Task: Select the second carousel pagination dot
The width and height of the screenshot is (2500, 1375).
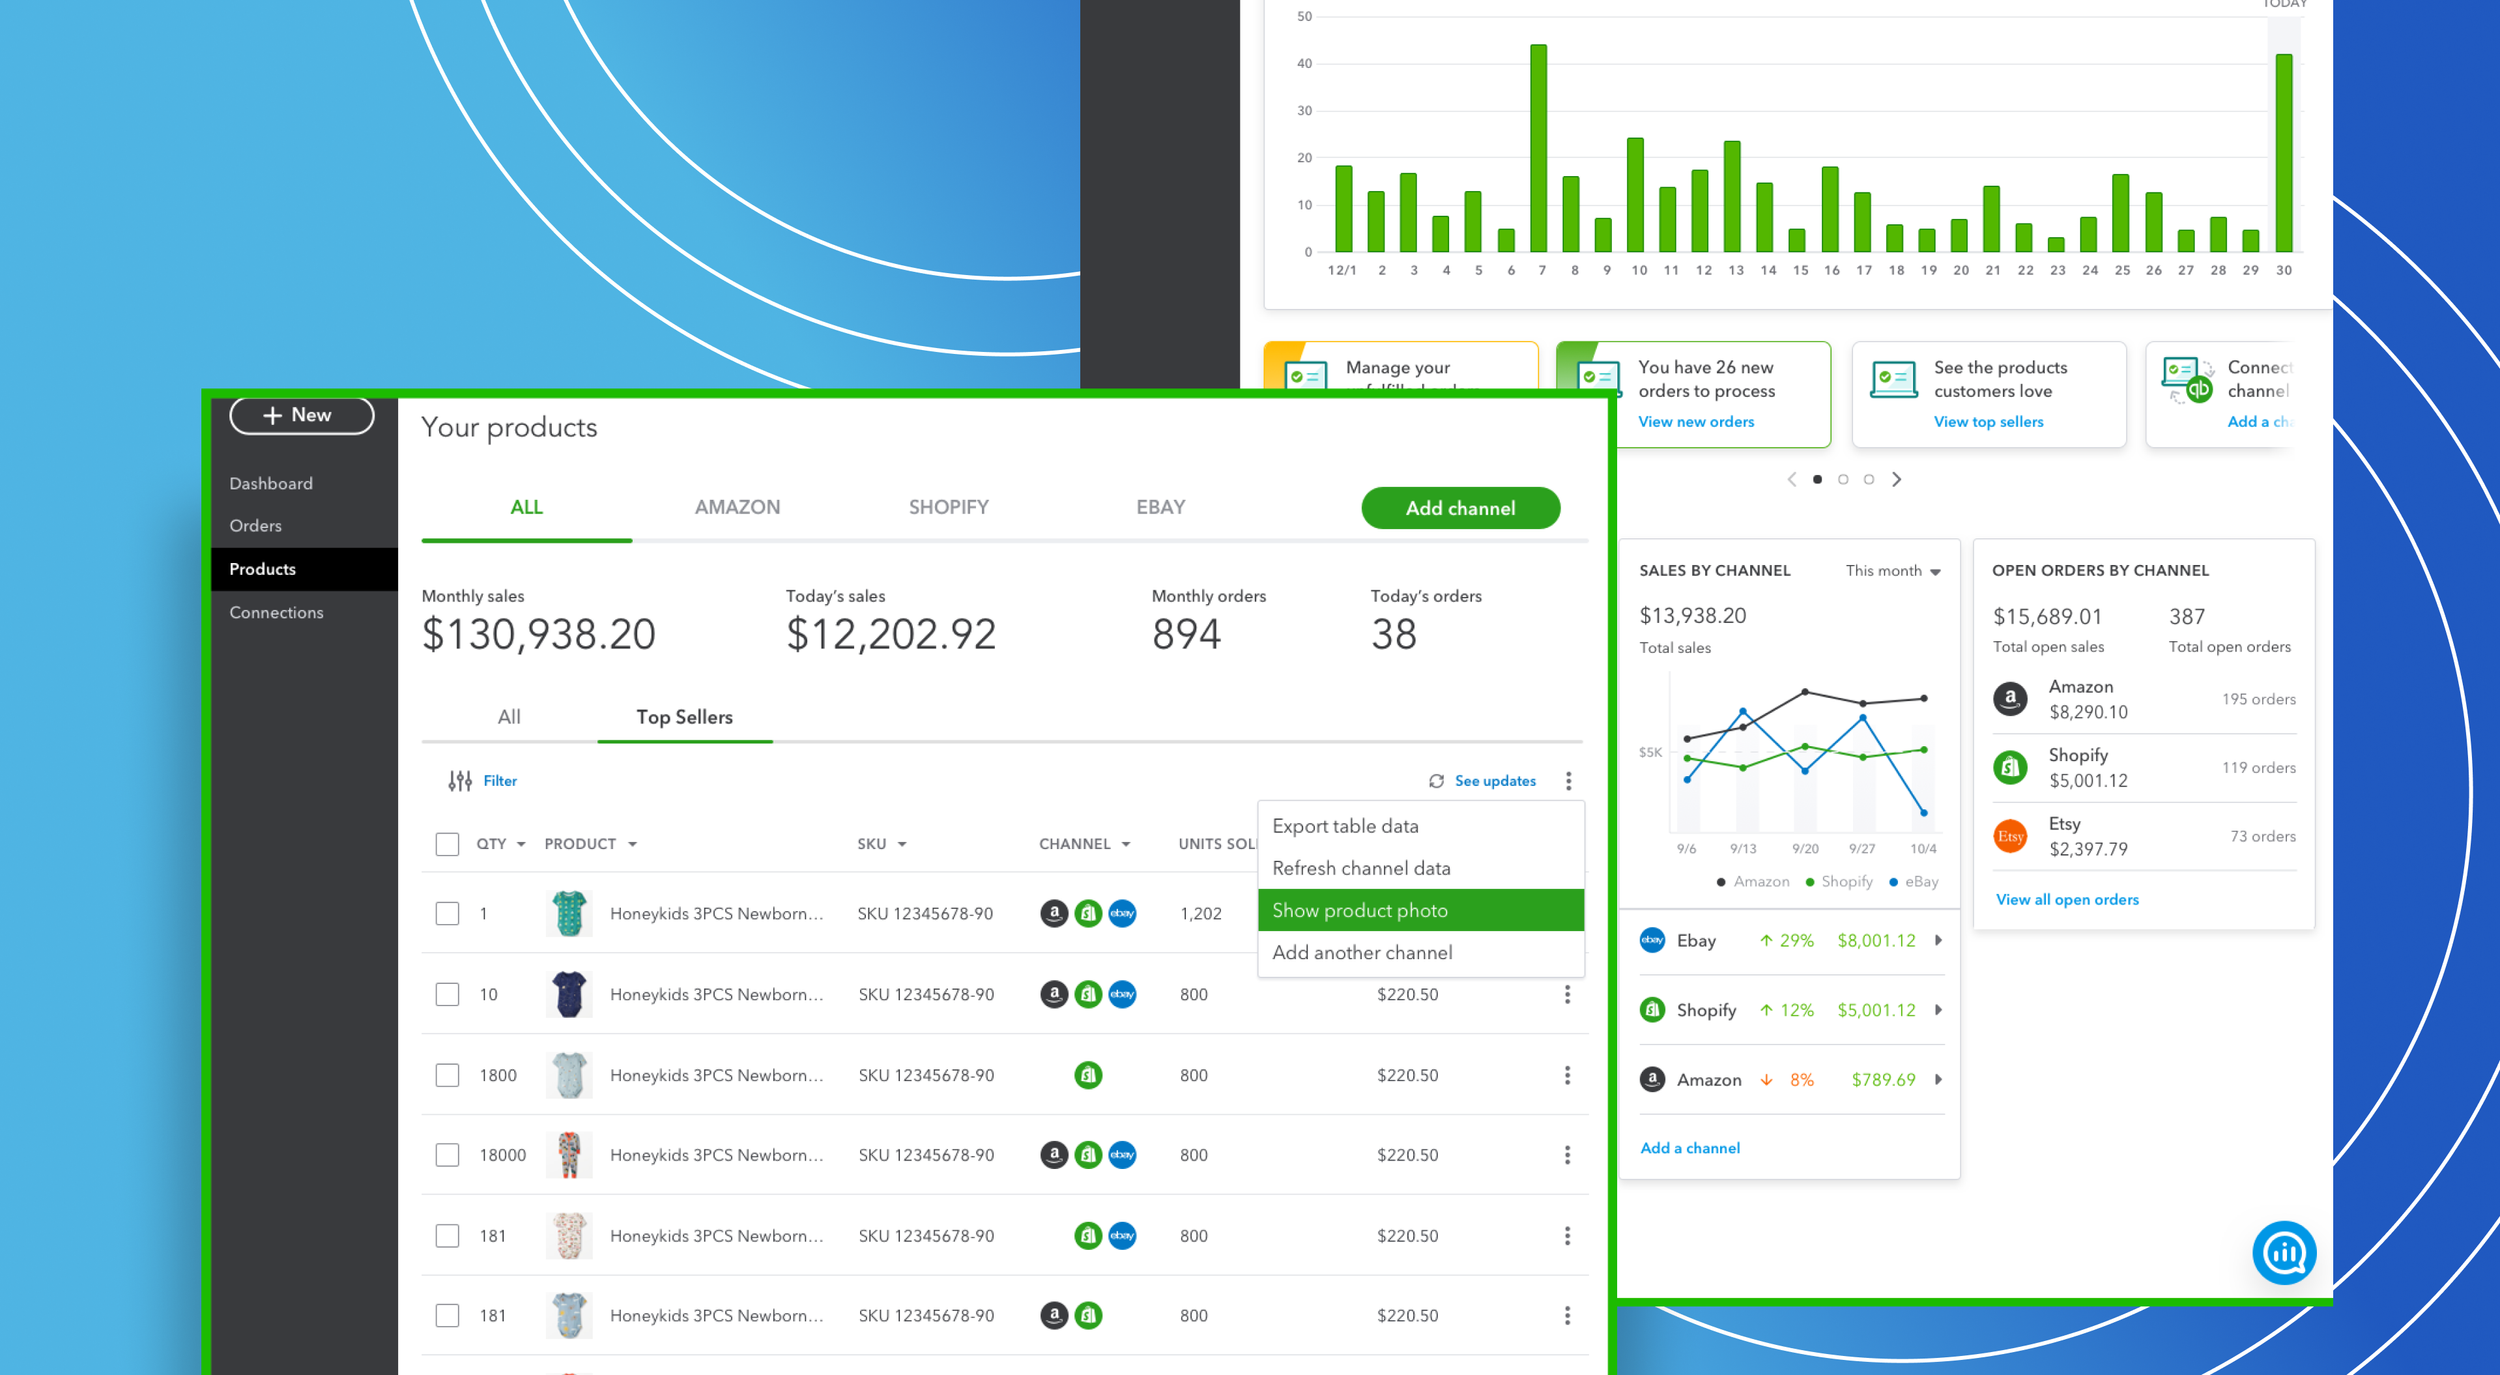Action: click(1843, 479)
